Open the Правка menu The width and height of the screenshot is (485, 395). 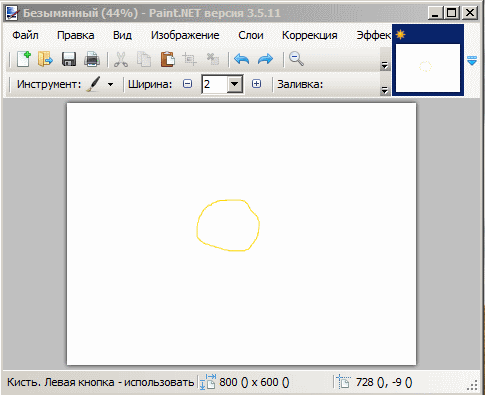[x=76, y=35]
